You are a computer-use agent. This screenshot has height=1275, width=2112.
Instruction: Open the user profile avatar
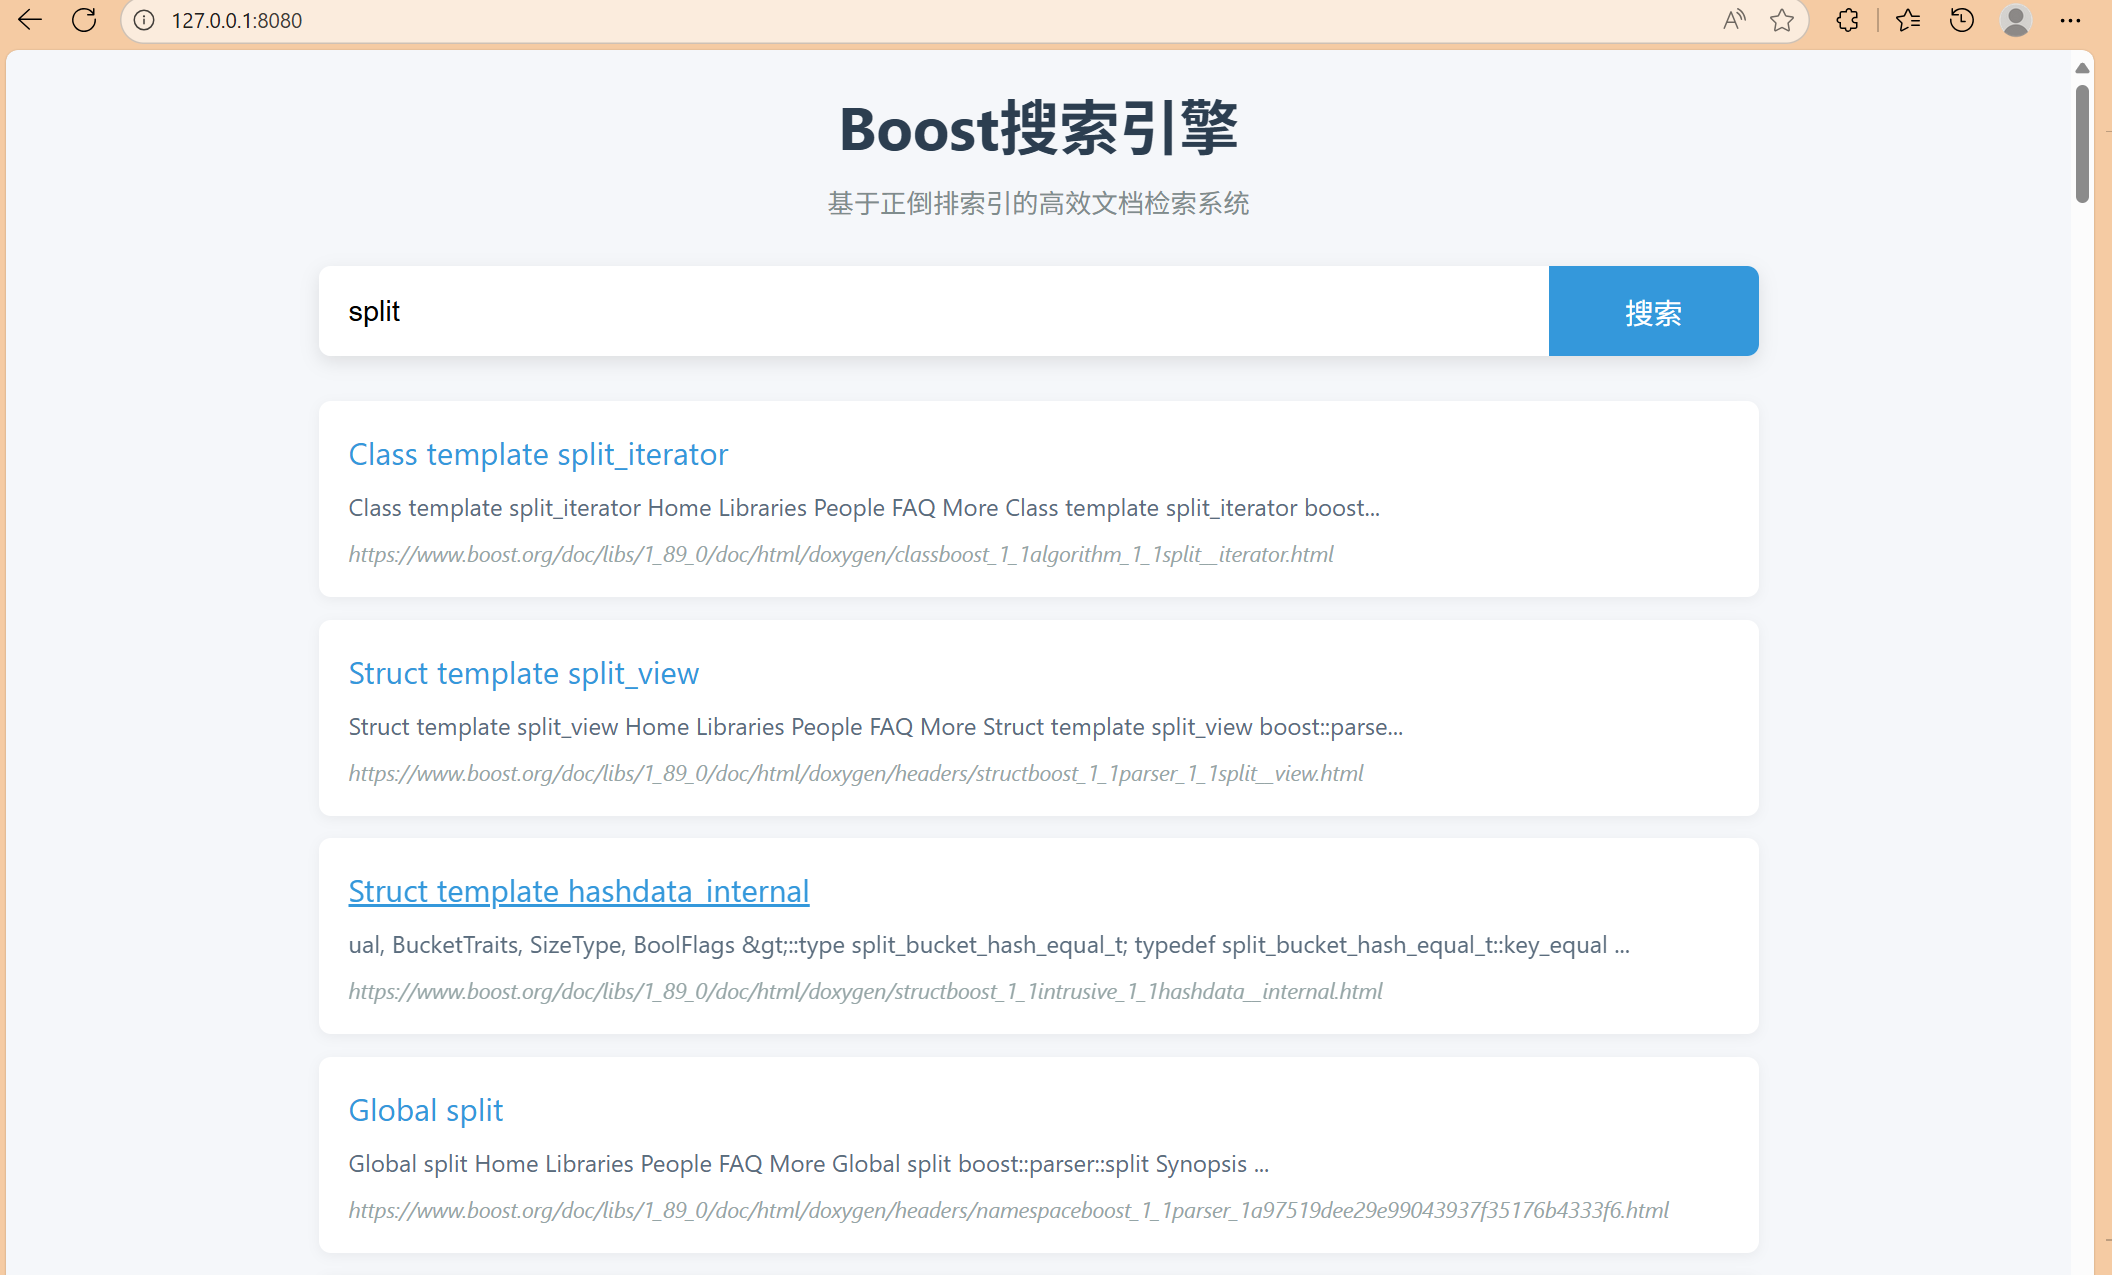(x=2016, y=20)
